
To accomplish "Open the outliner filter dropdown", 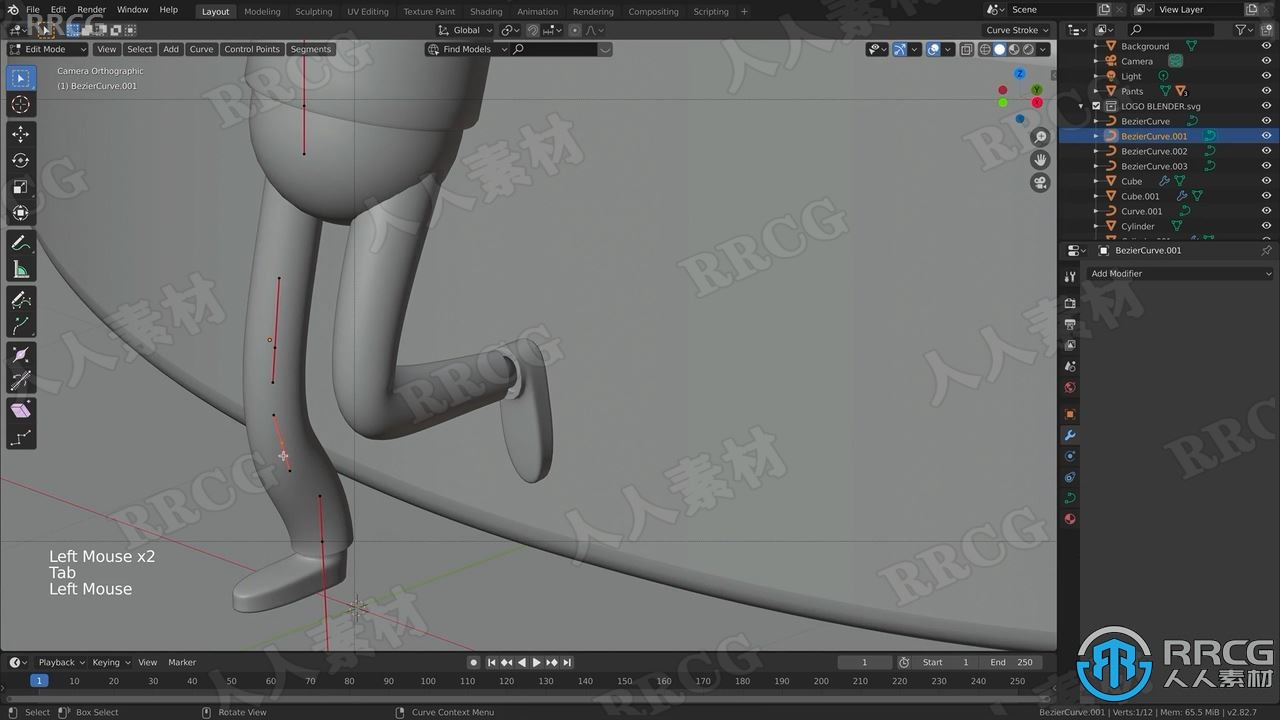I will coord(1245,30).
